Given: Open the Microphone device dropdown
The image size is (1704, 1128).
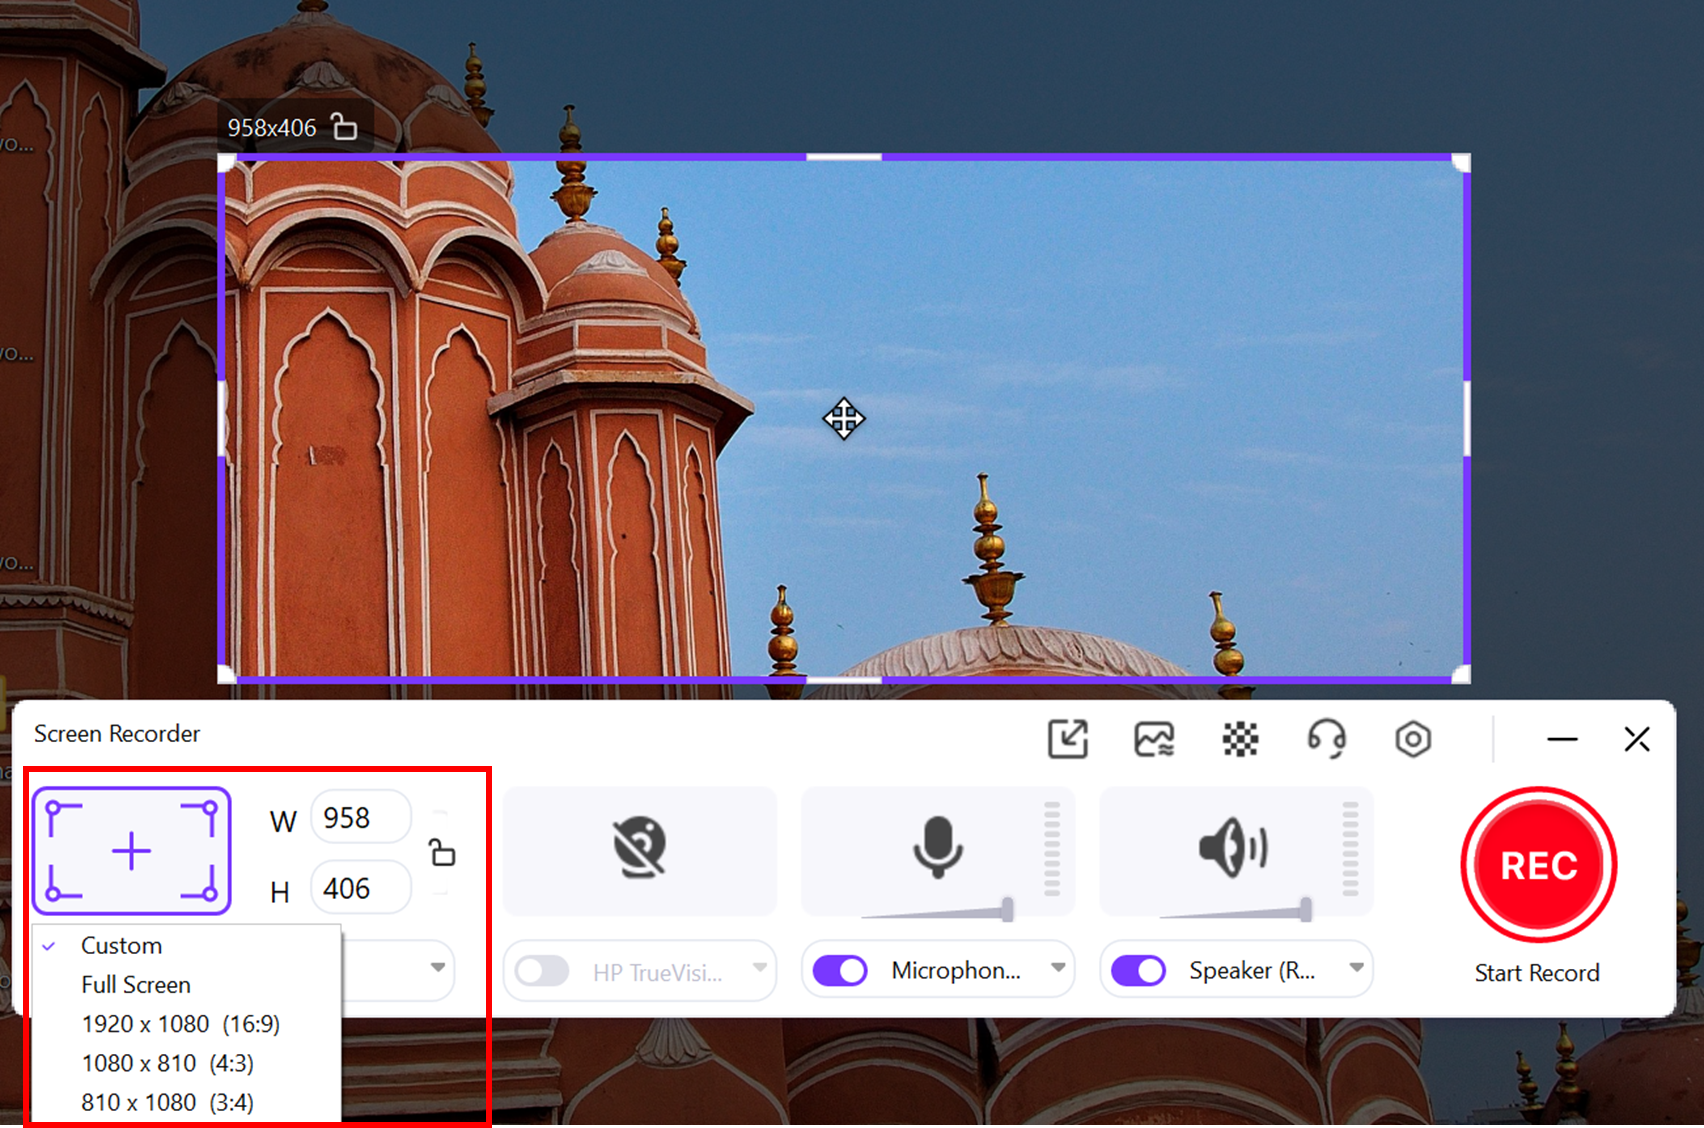Looking at the screenshot, I should click(1057, 970).
